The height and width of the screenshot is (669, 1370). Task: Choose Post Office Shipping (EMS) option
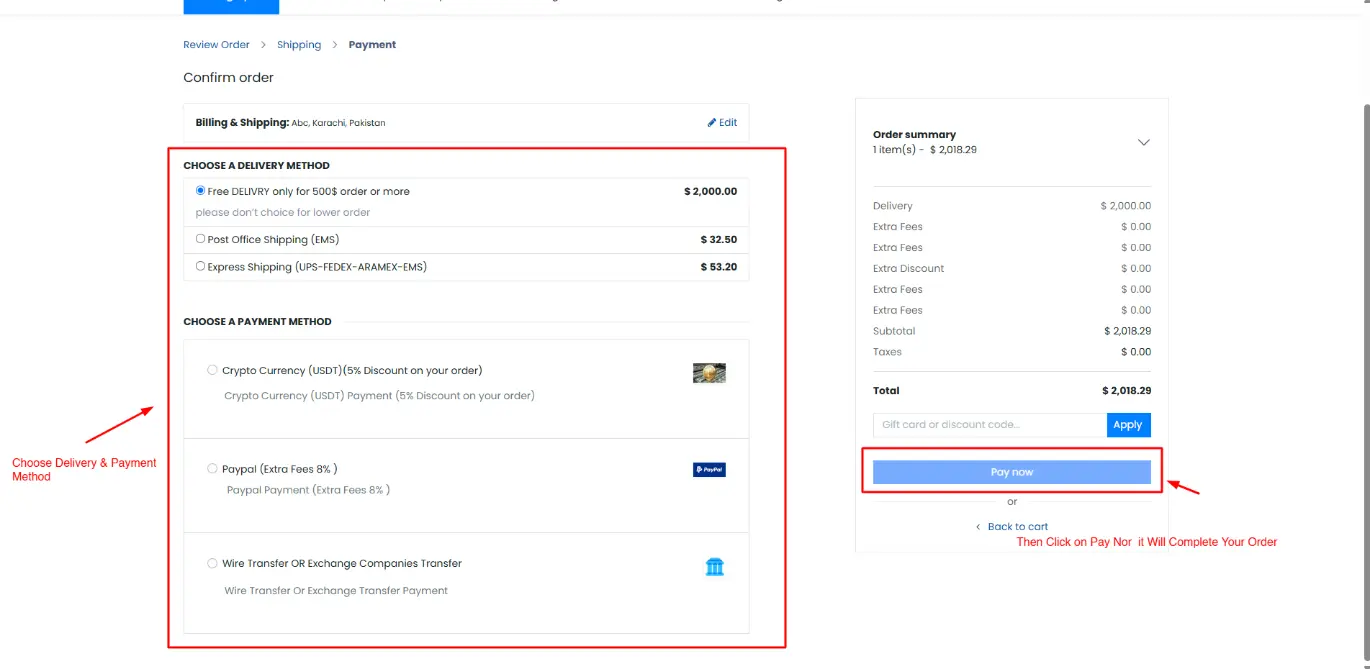pos(201,239)
